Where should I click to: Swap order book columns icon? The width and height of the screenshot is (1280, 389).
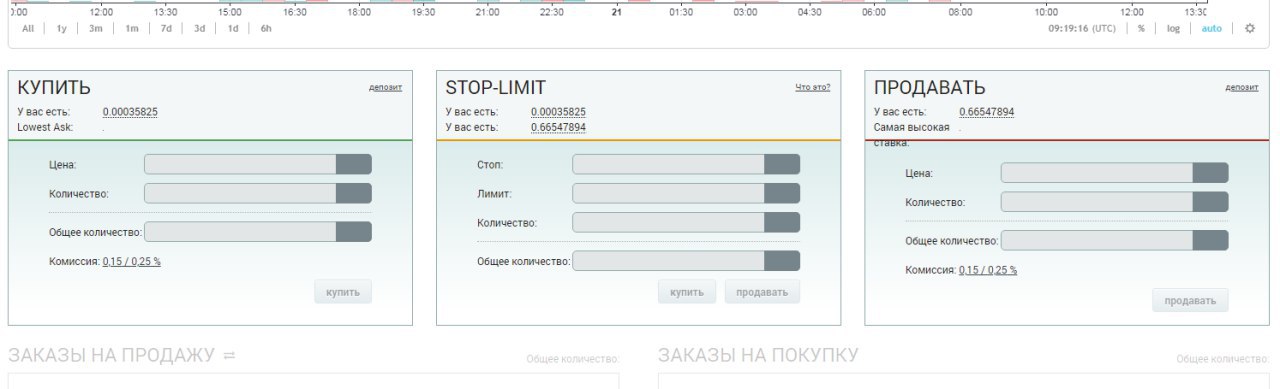tap(230, 355)
